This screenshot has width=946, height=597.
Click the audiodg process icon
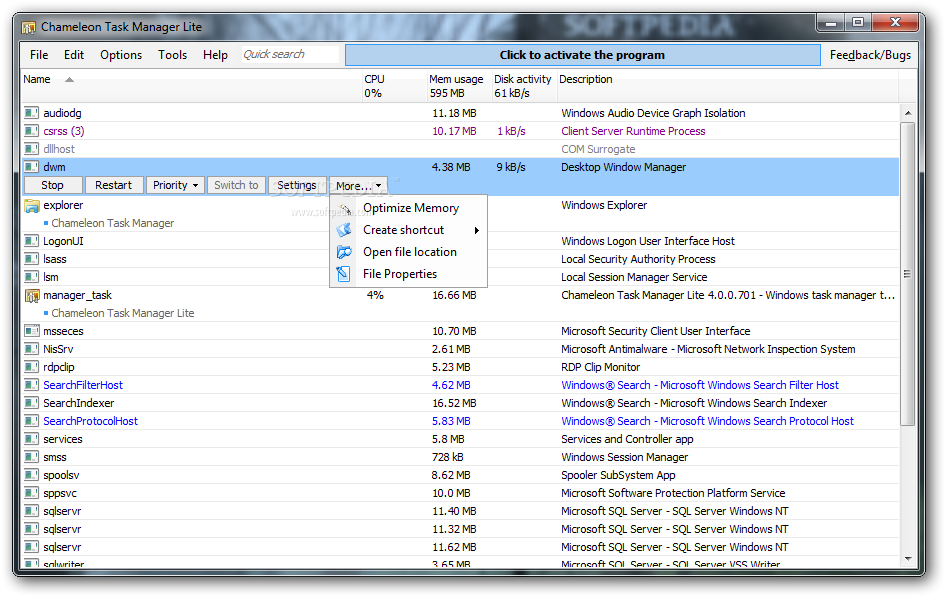[31, 113]
